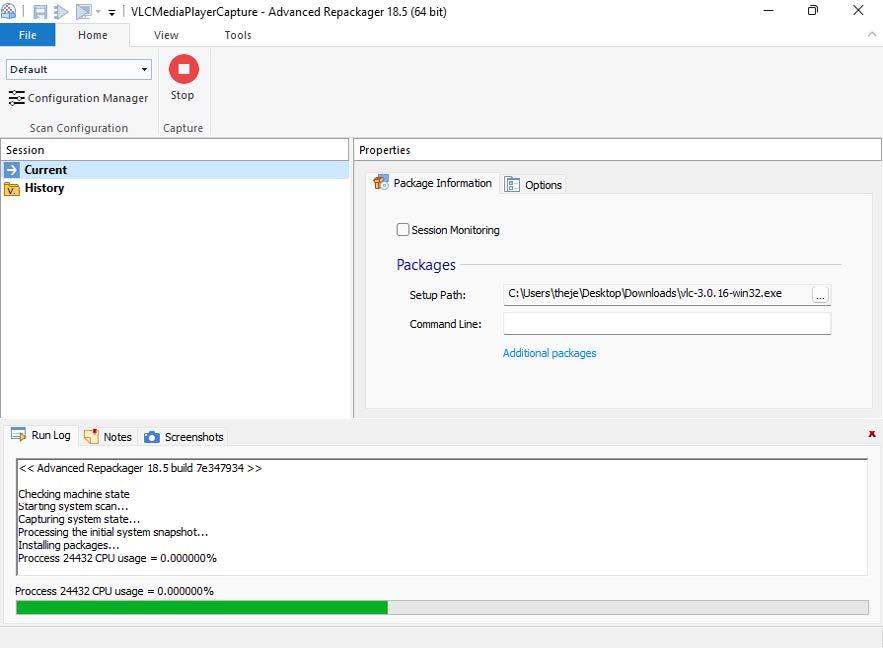Maximize or restore the window
Viewport: 883px width, 648px height.
(813, 10)
